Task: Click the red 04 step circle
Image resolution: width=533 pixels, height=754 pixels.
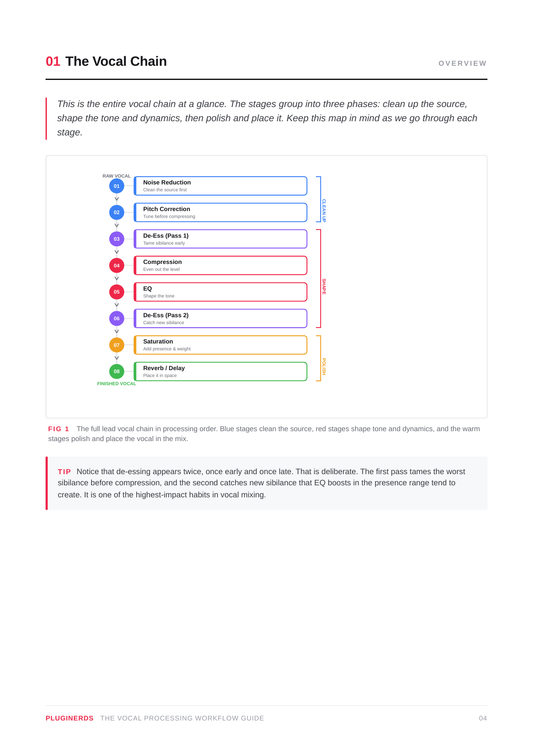Action: 116,265
